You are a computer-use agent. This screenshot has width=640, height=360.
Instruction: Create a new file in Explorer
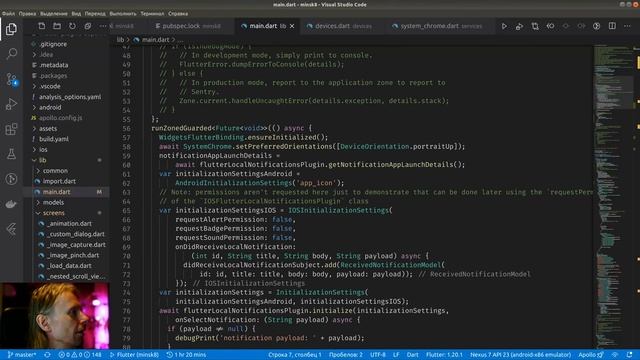(x=42, y=26)
